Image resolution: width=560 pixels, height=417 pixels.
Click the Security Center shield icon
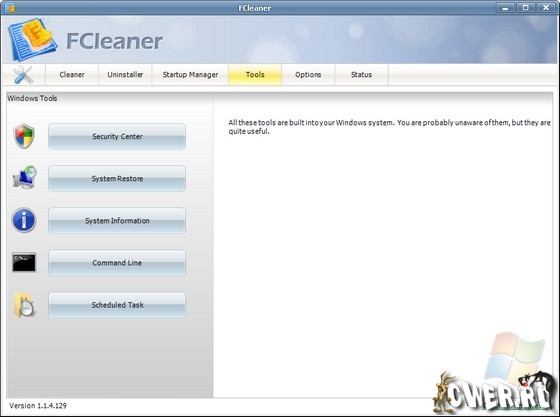point(24,136)
